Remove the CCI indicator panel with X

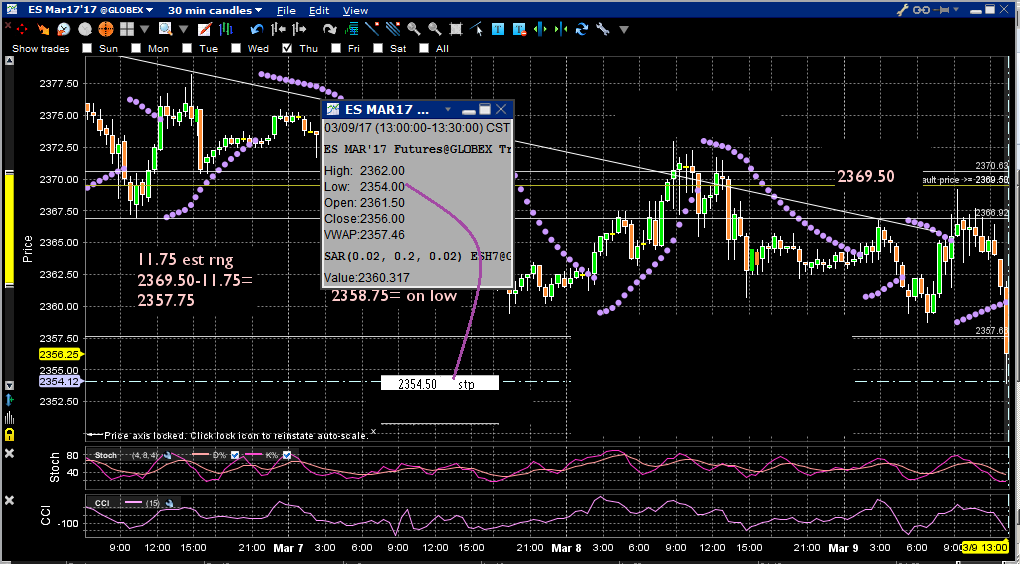pyautogui.click(x=9, y=500)
